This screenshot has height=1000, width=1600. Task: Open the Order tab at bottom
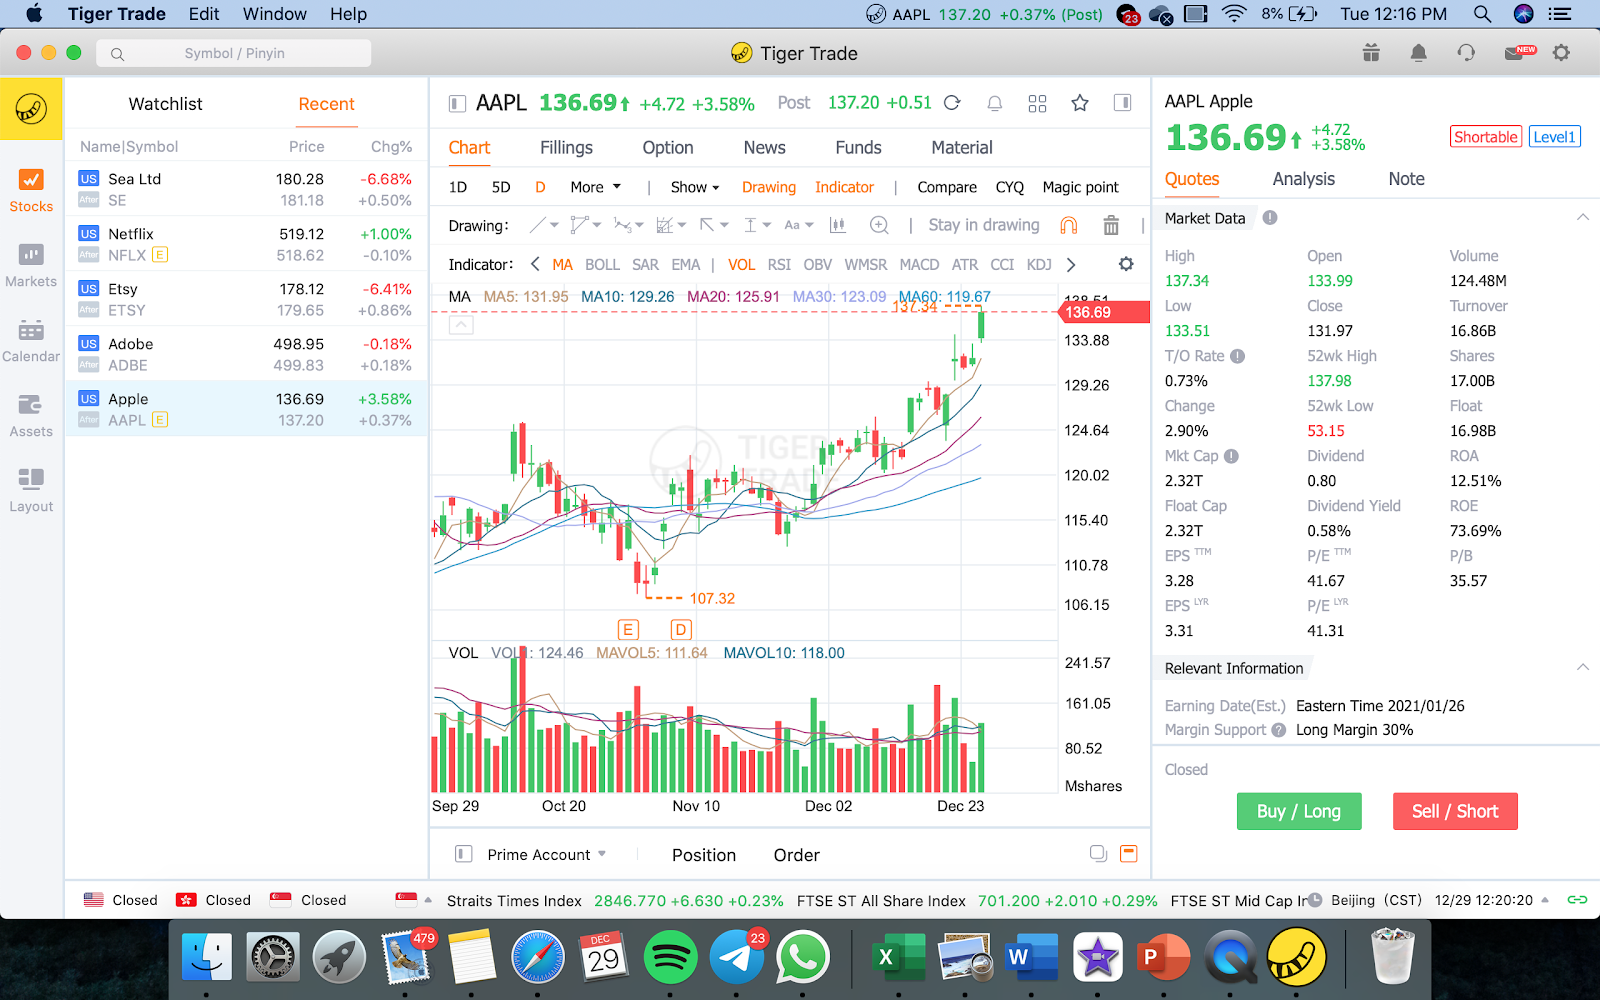(796, 855)
